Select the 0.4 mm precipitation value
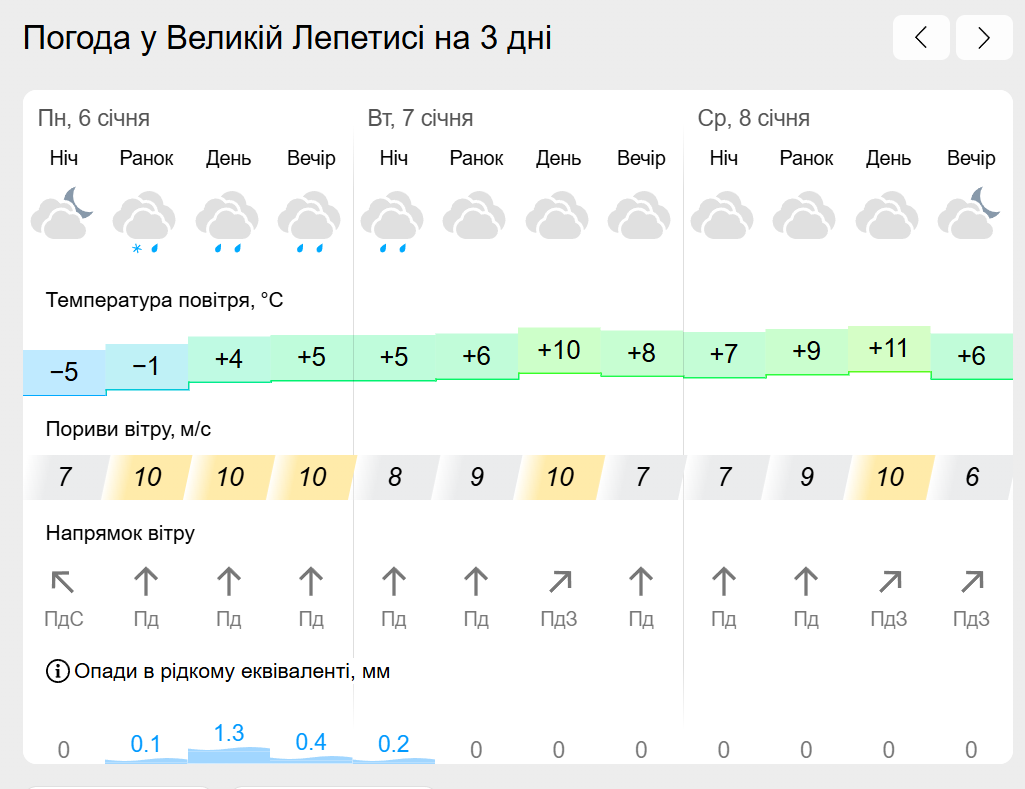Viewport: 1025px width, 789px height. pos(311,742)
